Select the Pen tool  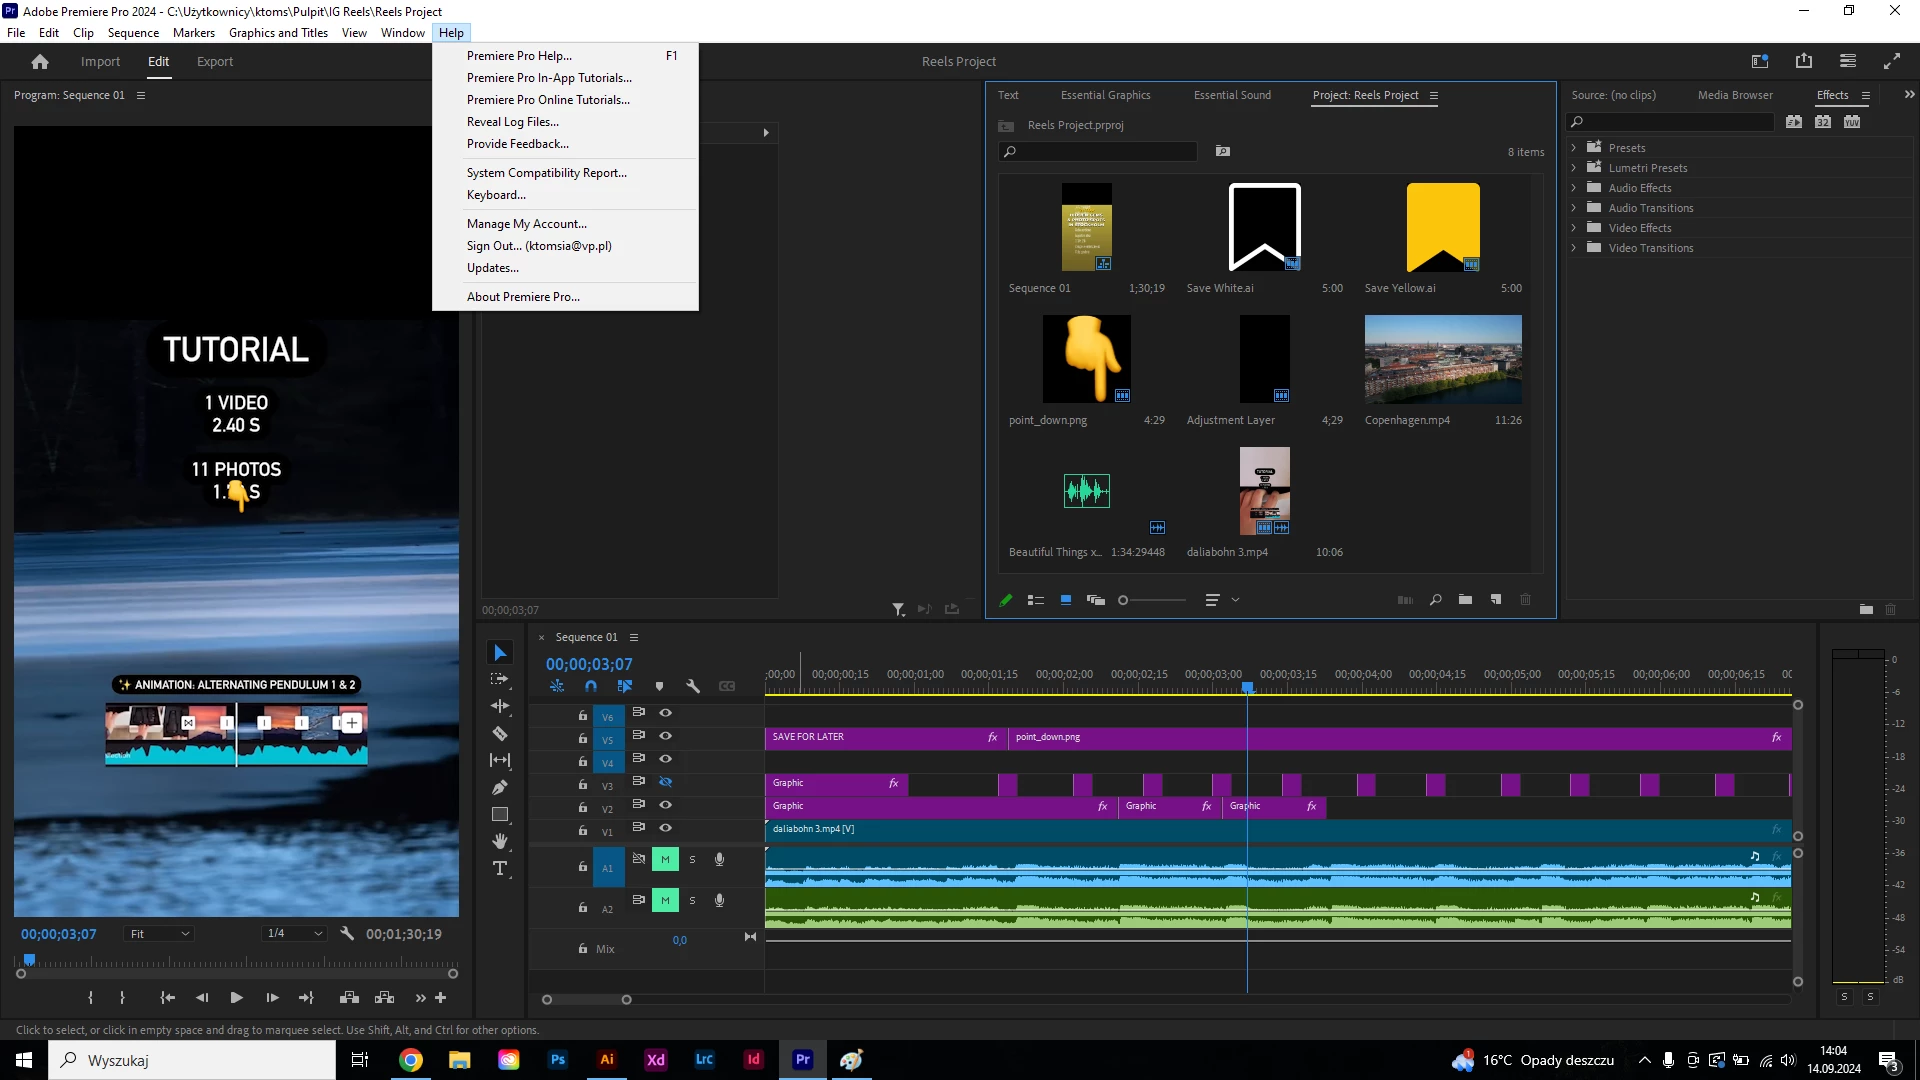[500, 787]
